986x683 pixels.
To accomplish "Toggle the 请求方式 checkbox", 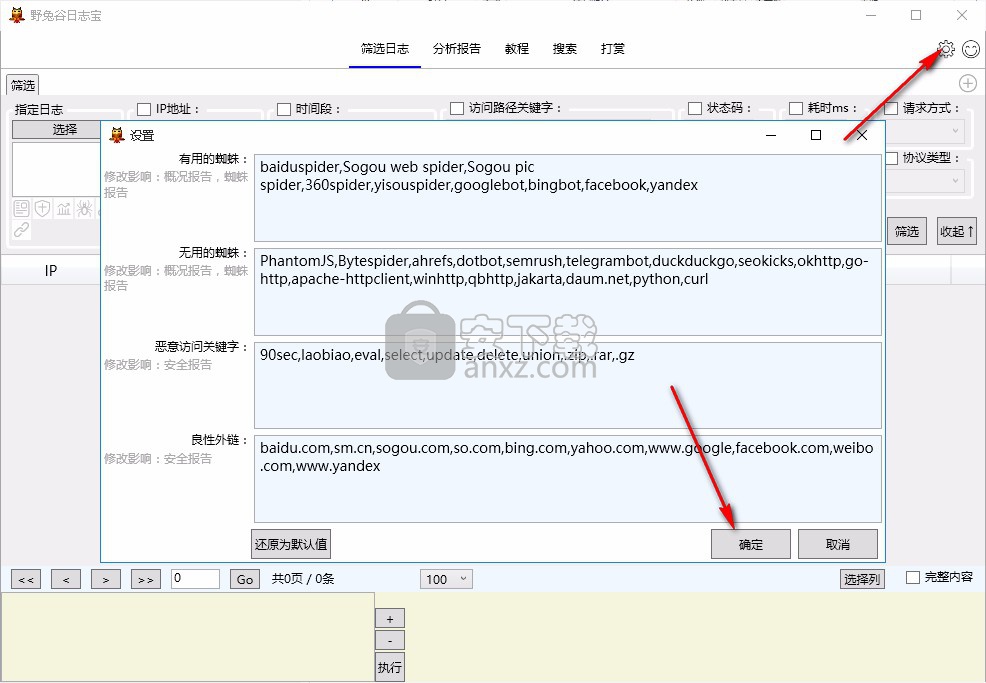I will click(891, 108).
